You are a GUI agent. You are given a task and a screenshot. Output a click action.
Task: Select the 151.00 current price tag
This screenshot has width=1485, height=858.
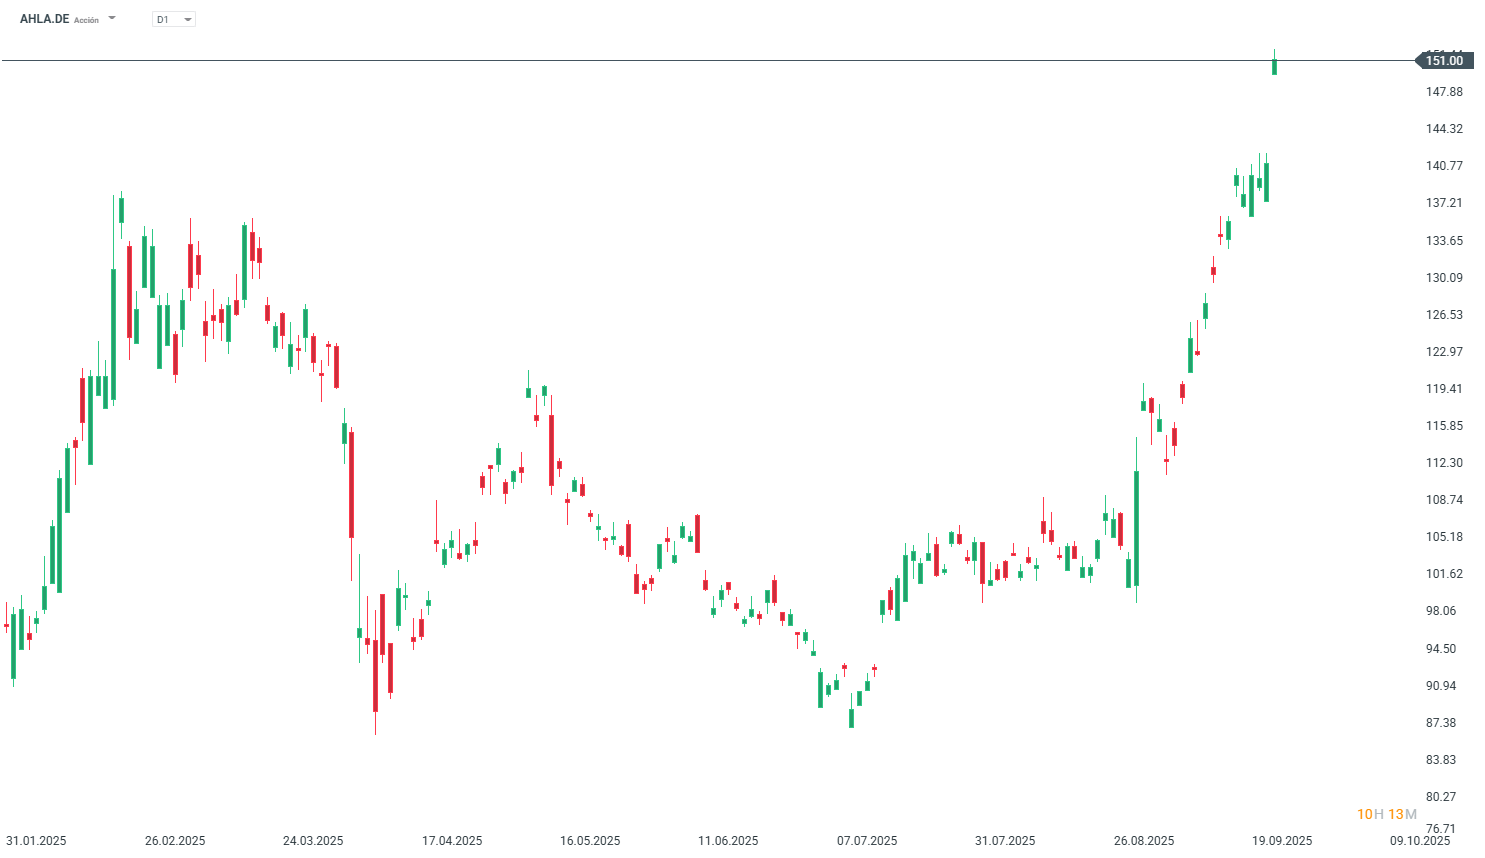tap(1445, 61)
